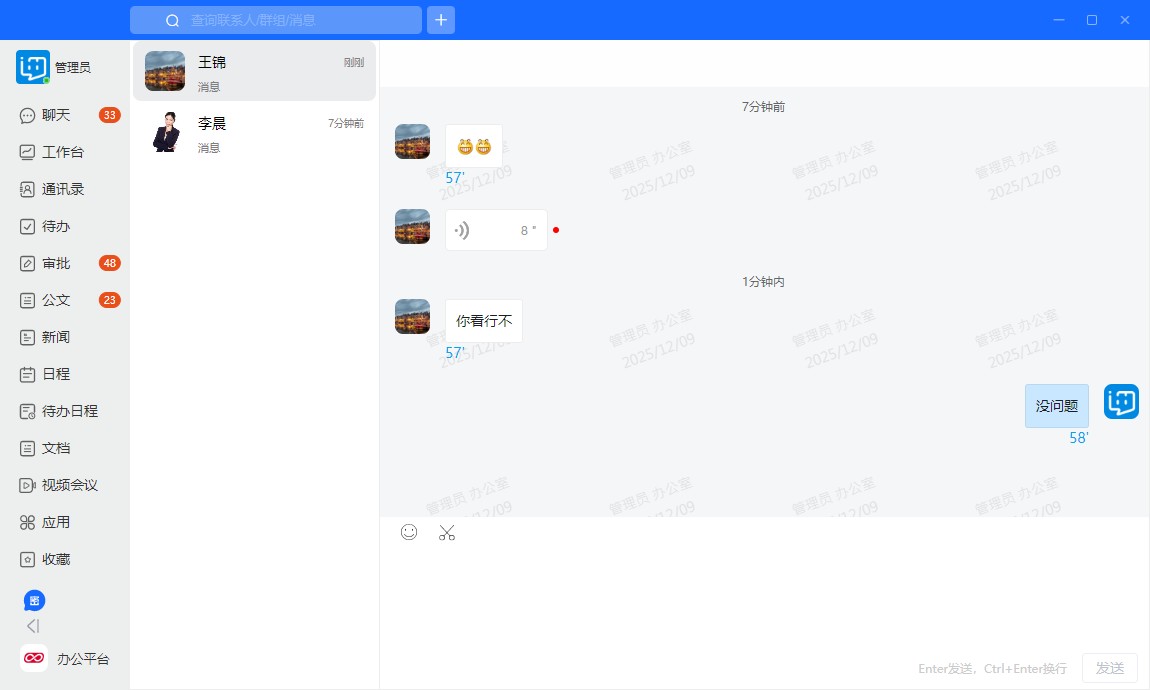Go to 工作台 workbench in sidebar

[x=62, y=152]
